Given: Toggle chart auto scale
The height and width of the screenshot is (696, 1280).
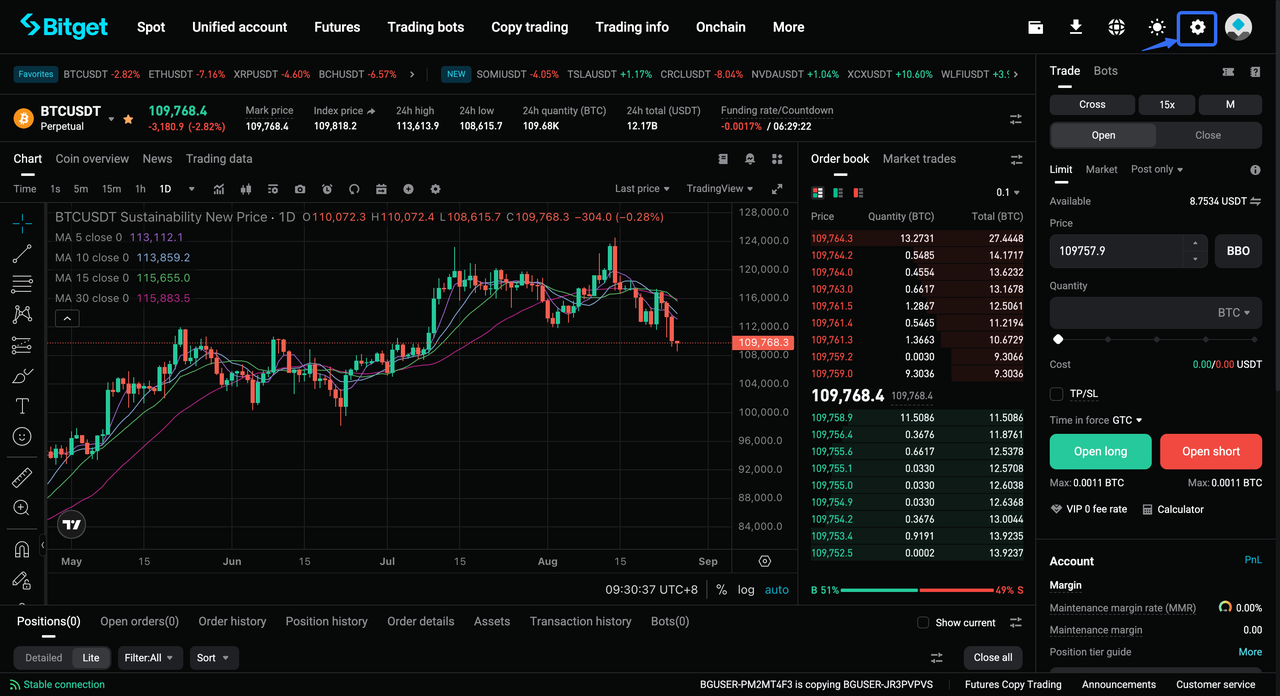Looking at the screenshot, I should [x=777, y=590].
